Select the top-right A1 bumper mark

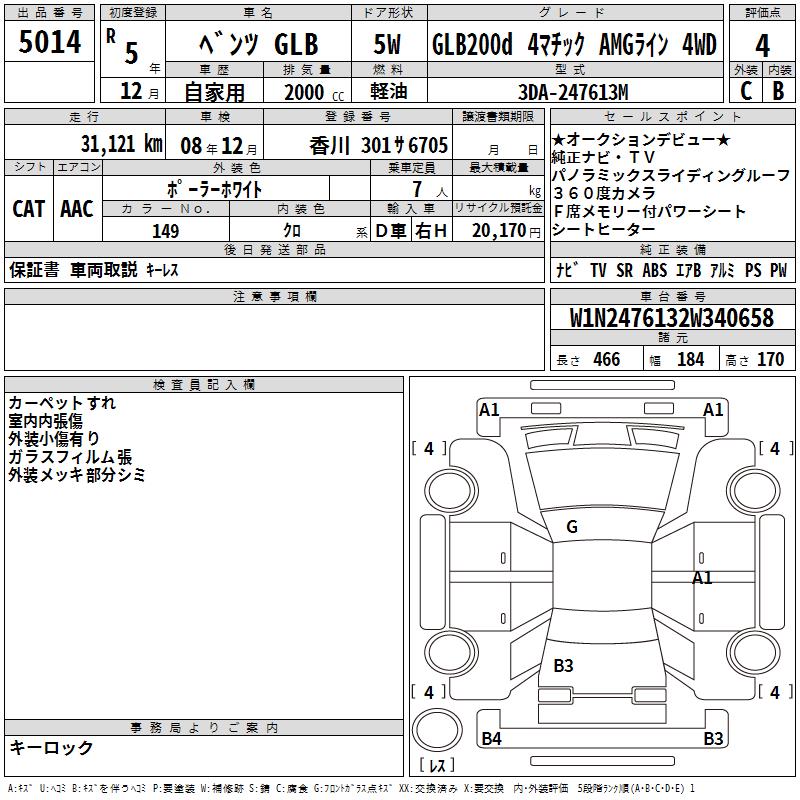point(713,409)
